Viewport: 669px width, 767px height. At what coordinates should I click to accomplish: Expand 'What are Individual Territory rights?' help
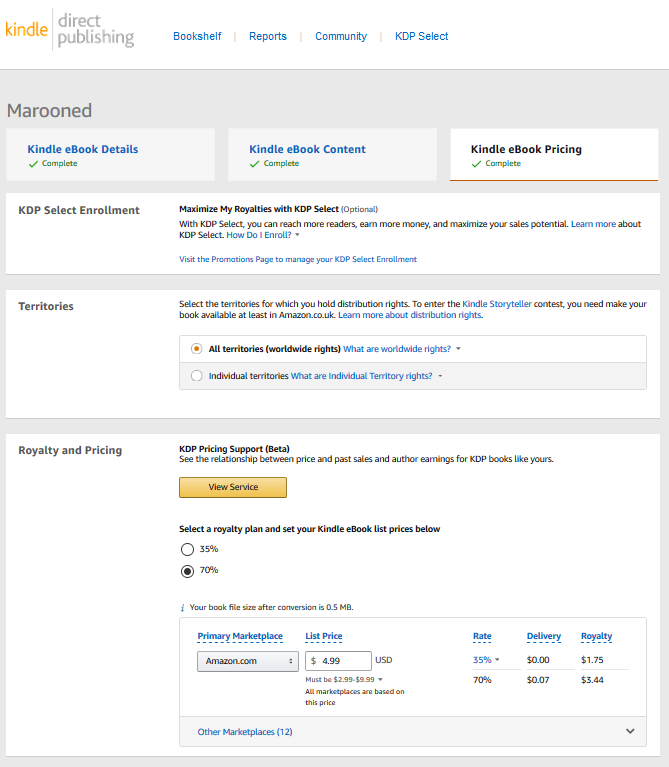coord(366,376)
